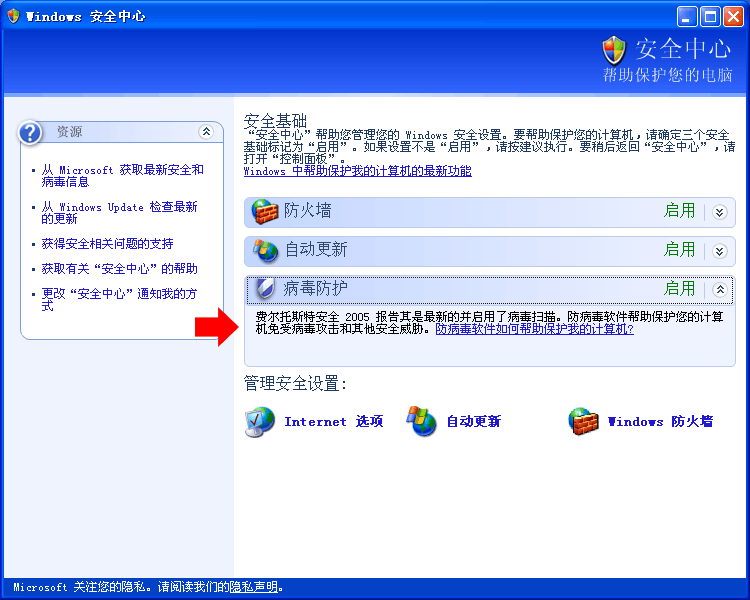Click the 安全中心 shield logo in banner
Image resolution: width=750 pixels, height=600 pixels.
614,50
